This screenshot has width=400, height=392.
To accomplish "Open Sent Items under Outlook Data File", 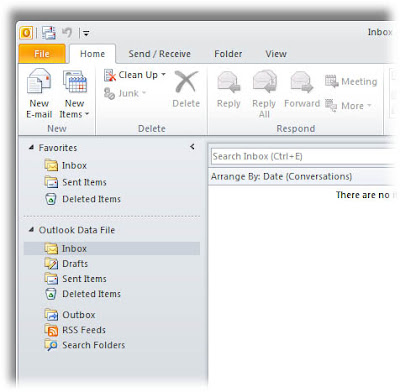I will tap(84, 279).
